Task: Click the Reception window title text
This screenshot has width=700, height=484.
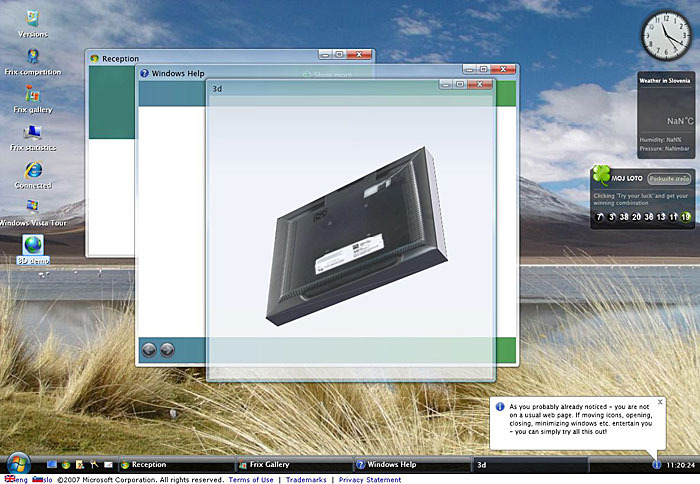Action: 121,58
